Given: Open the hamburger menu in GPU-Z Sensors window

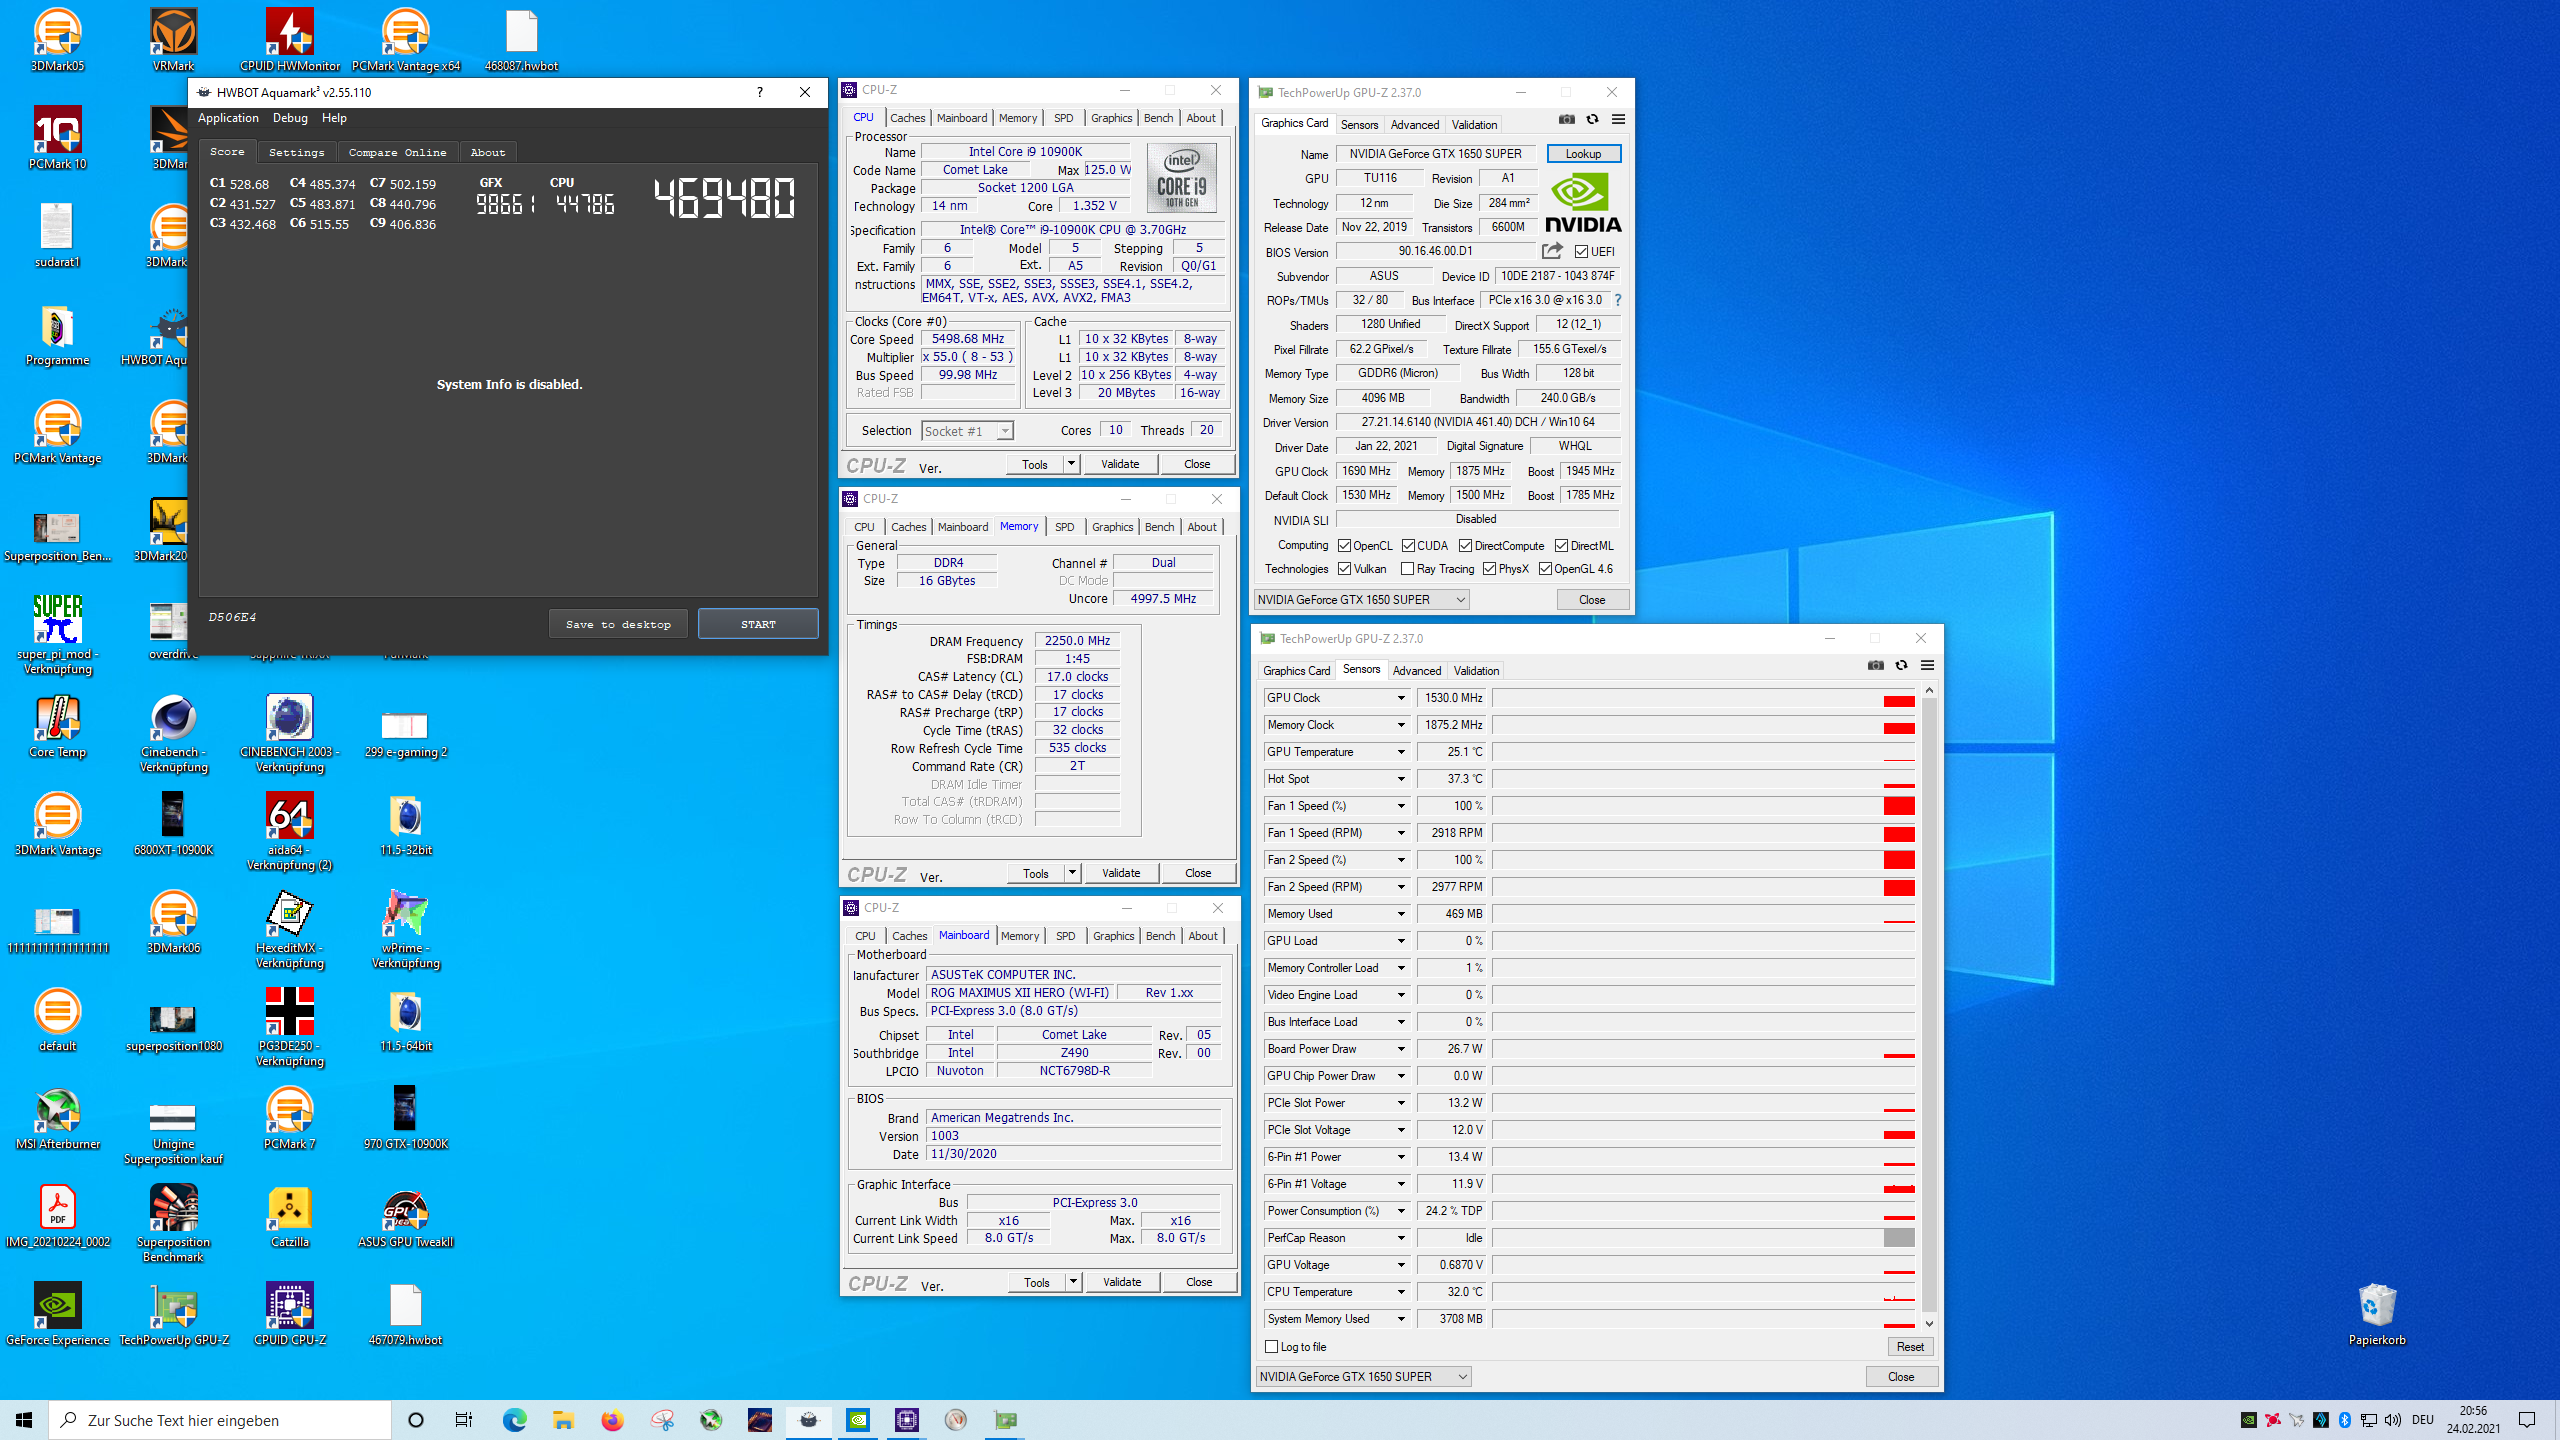Looking at the screenshot, I should tap(1928, 666).
